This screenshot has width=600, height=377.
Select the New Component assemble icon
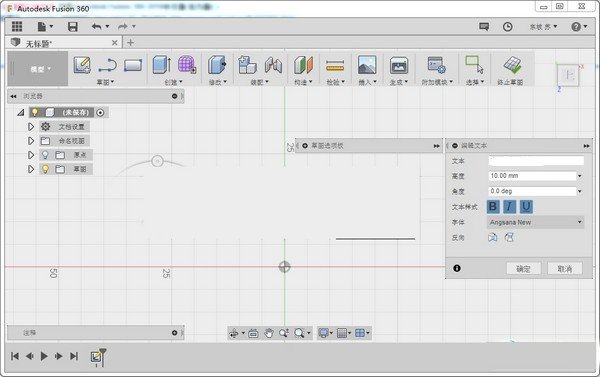click(x=247, y=64)
